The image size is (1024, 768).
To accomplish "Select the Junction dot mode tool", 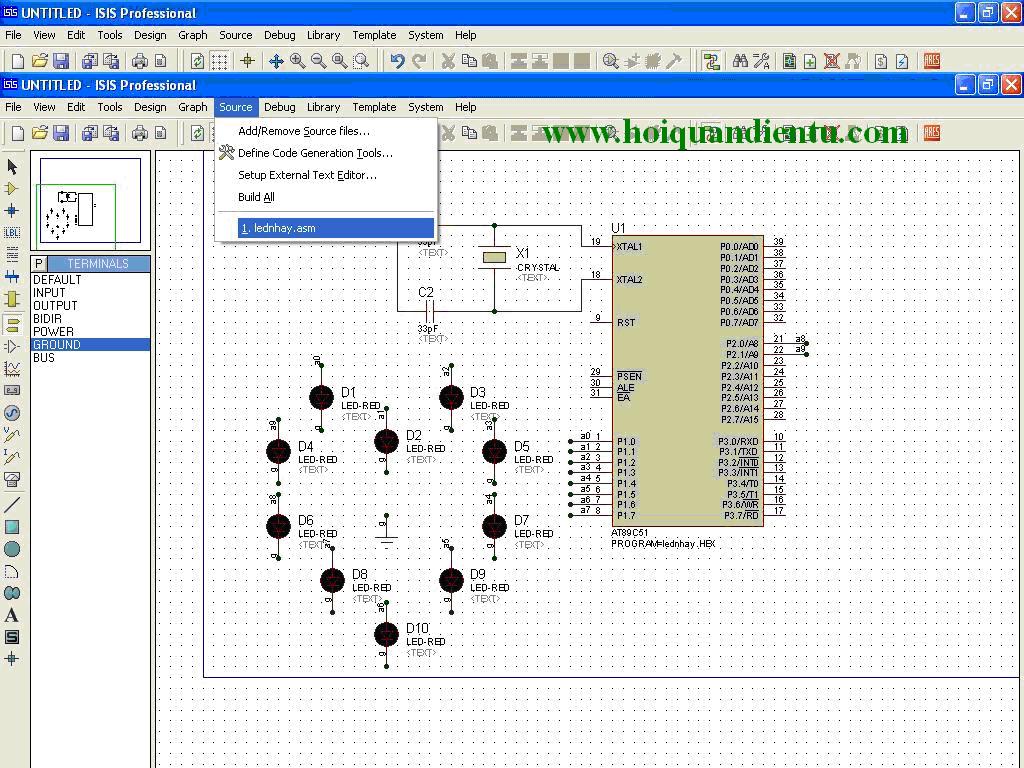I will [x=12, y=210].
